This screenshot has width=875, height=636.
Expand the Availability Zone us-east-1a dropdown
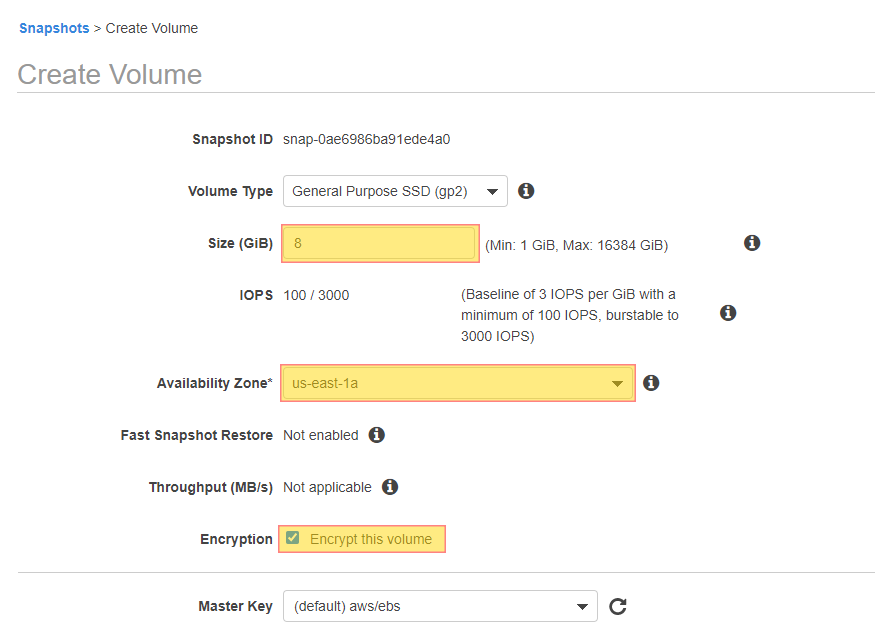tap(458, 383)
